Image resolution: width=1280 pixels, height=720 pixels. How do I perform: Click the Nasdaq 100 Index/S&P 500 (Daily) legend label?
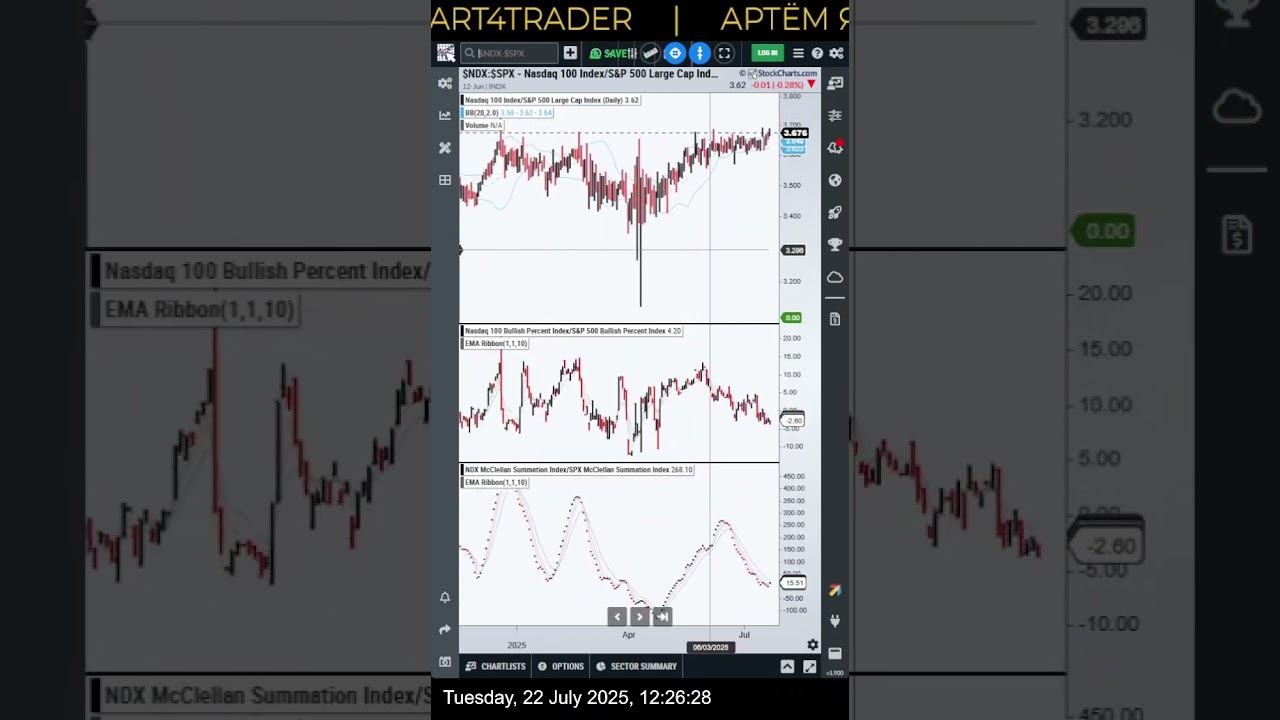pyautogui.click(x=551, y=100)
